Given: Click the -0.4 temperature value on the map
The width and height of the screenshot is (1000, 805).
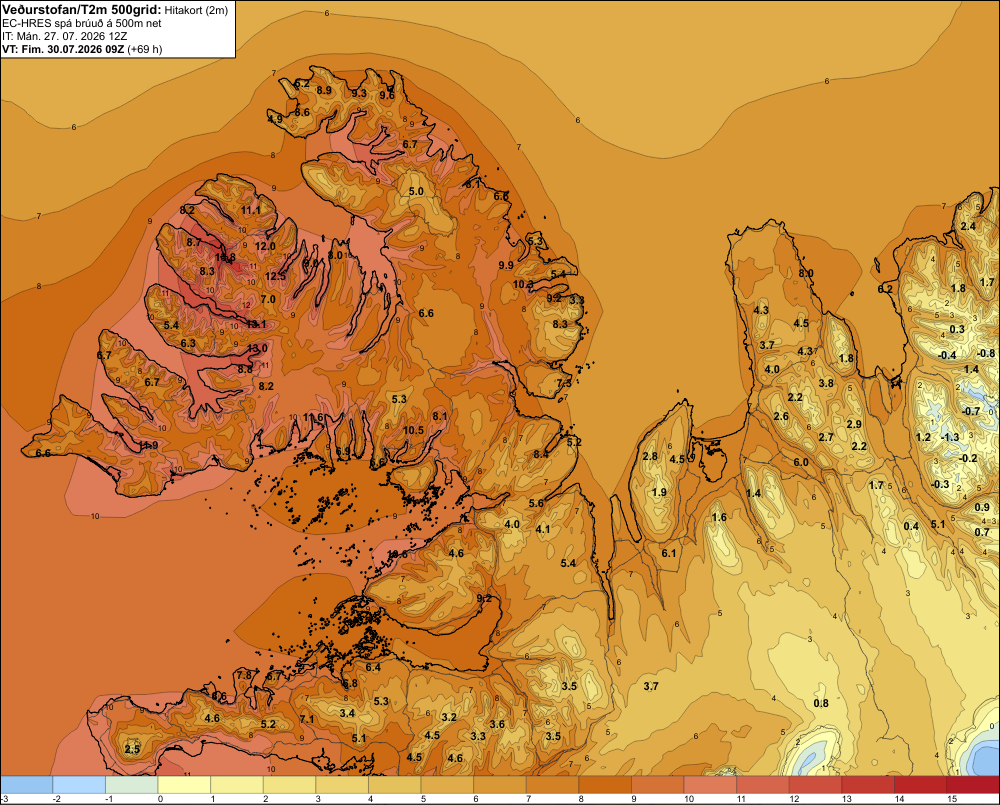Looking at the screenshot, I should coord(947,355).
